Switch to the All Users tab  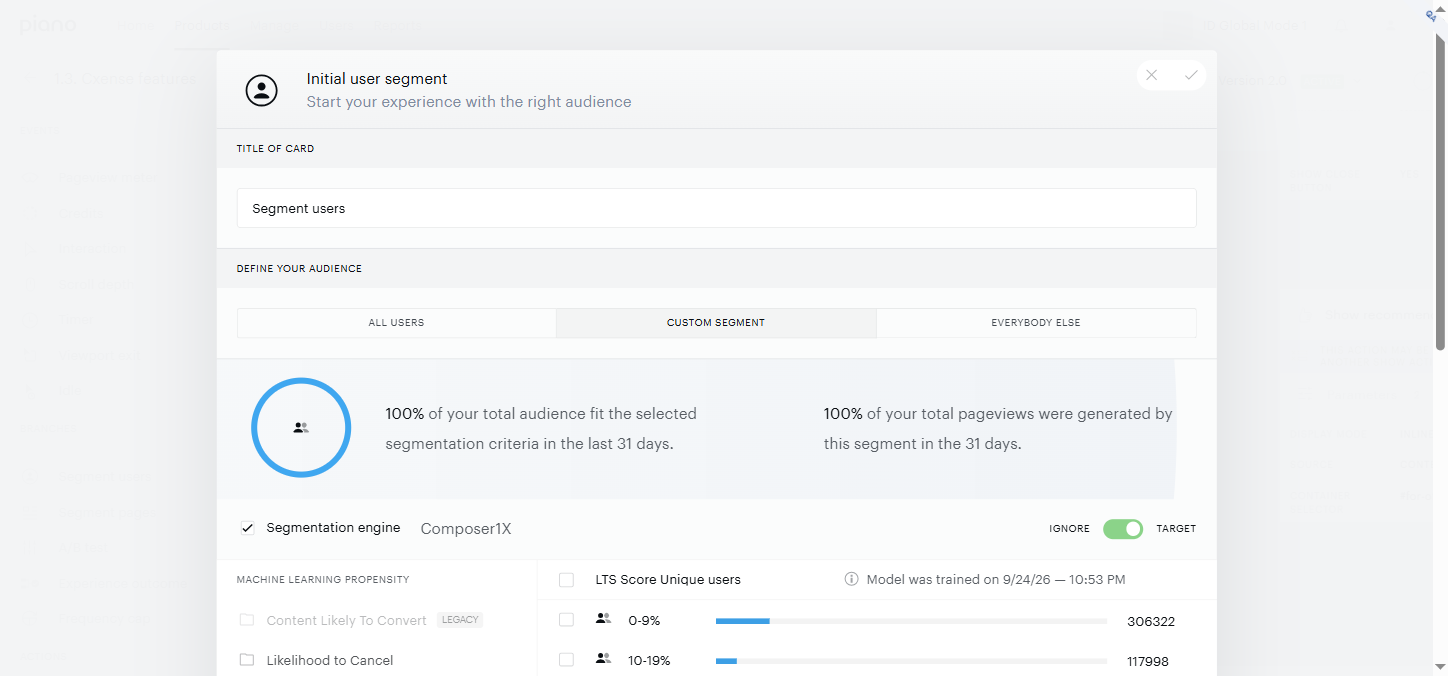click(397, 323)
